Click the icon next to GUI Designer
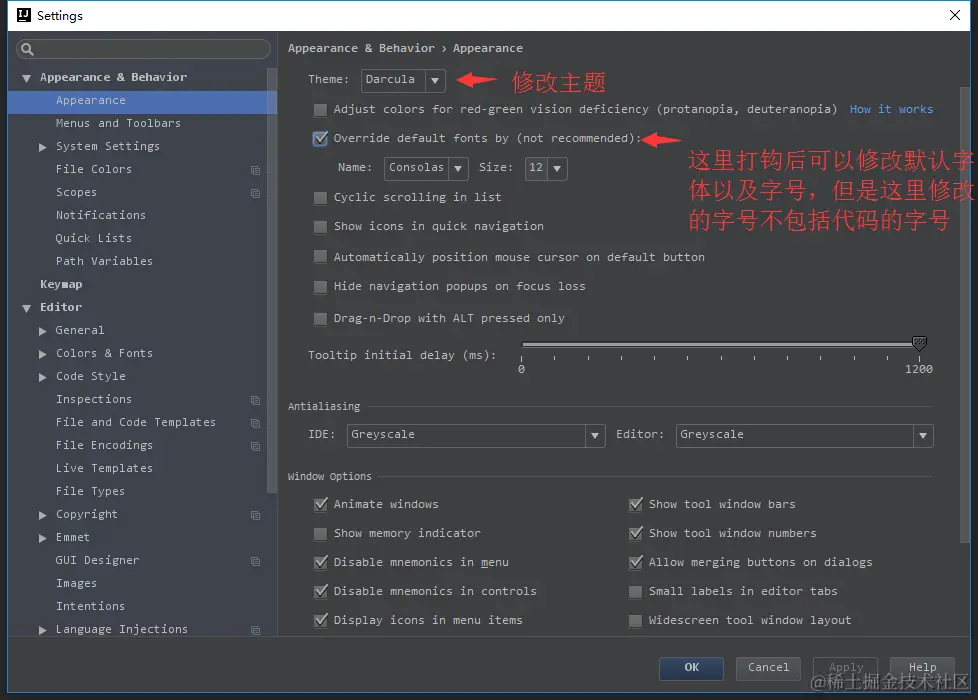The width and height of the screenshot is (978, 700). tap(256, 560)
